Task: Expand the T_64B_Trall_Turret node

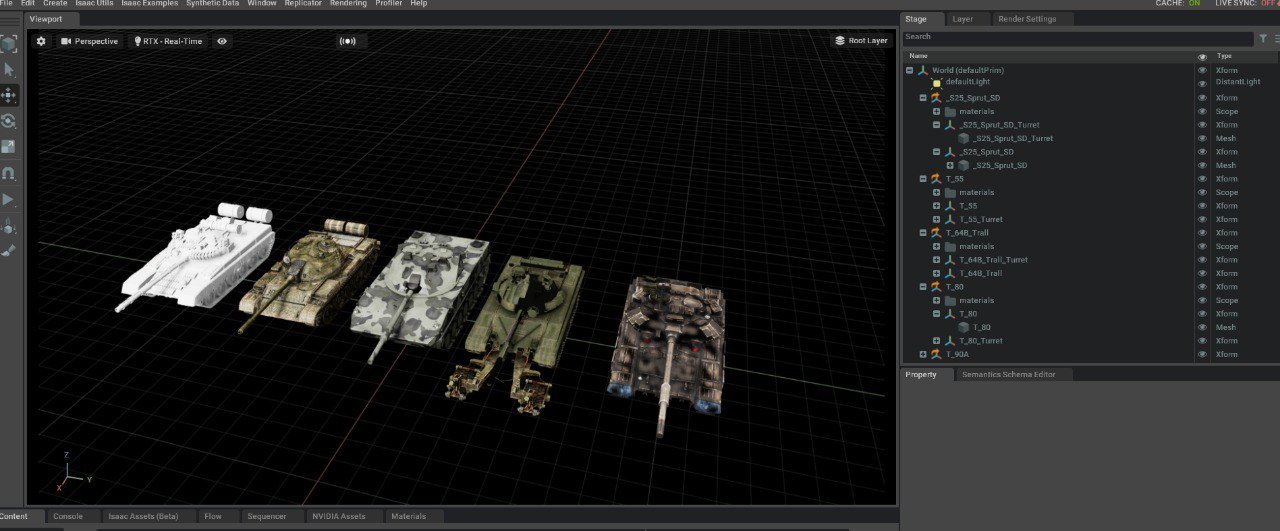Action: coord(937,260)
